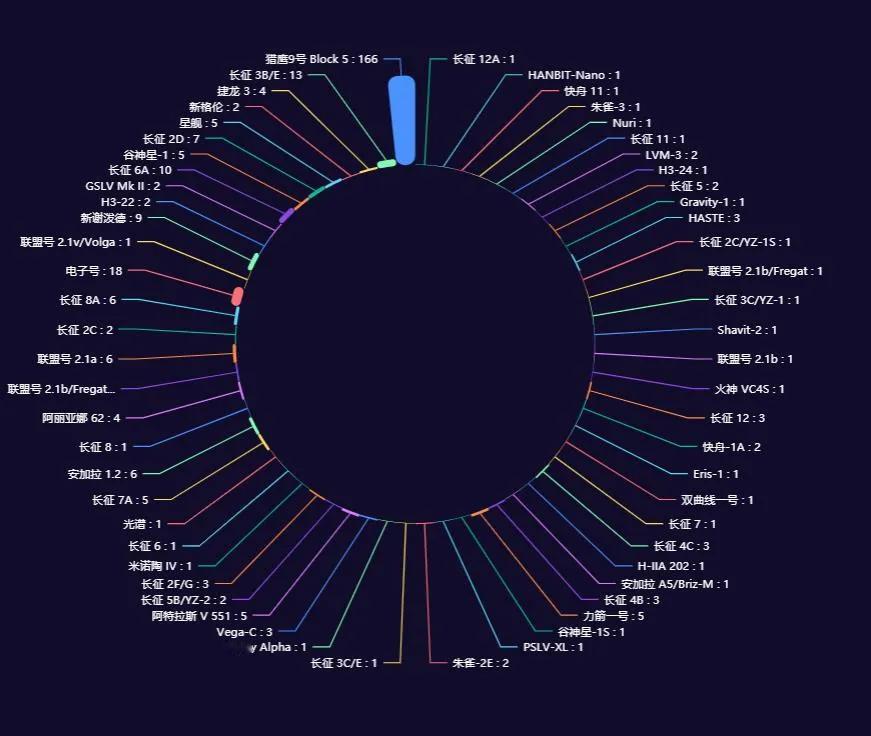Select the '阿丽亚娜 62 : 4' label
Screen dimensions: 871x736
click(81, 418)
